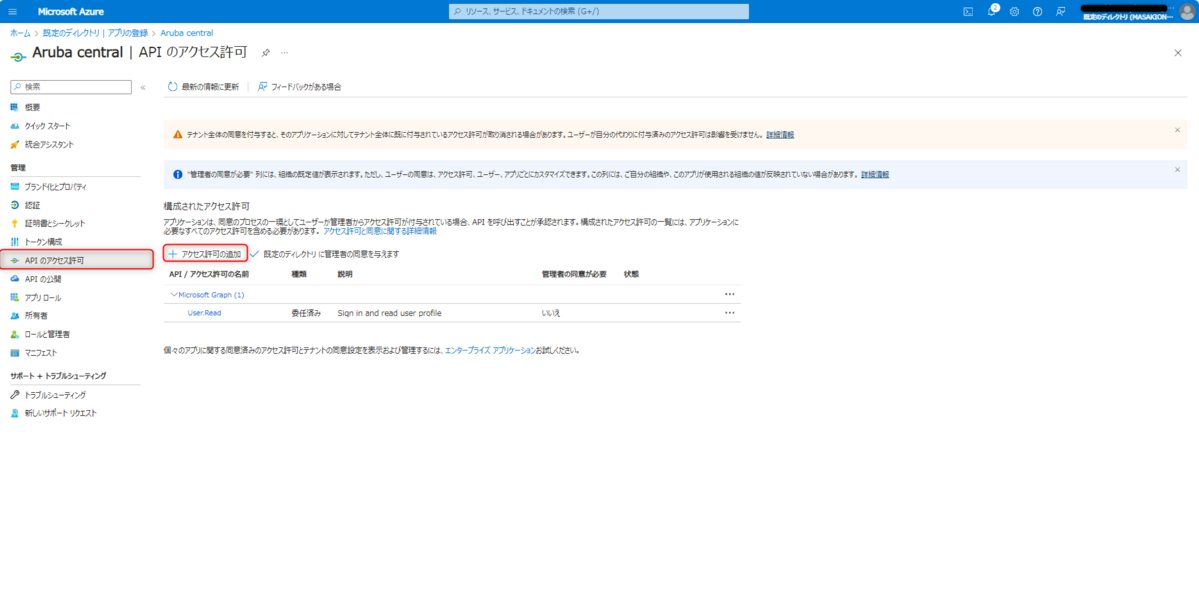Open 認証 menu item text

point(32,205)
